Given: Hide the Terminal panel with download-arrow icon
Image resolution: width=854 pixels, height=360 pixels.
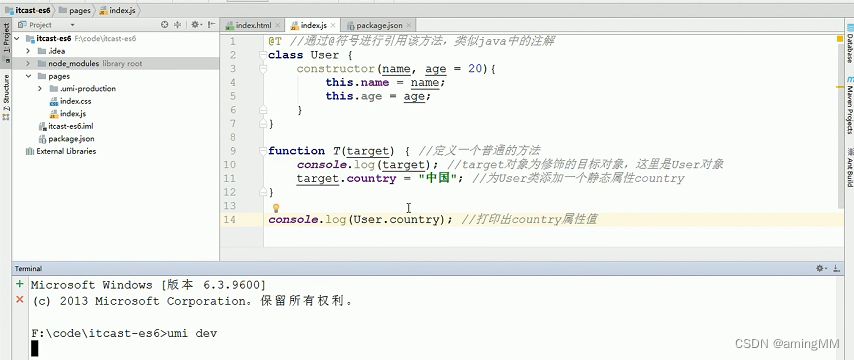Looking at the screenshot, I should click(x=837, y=269).
